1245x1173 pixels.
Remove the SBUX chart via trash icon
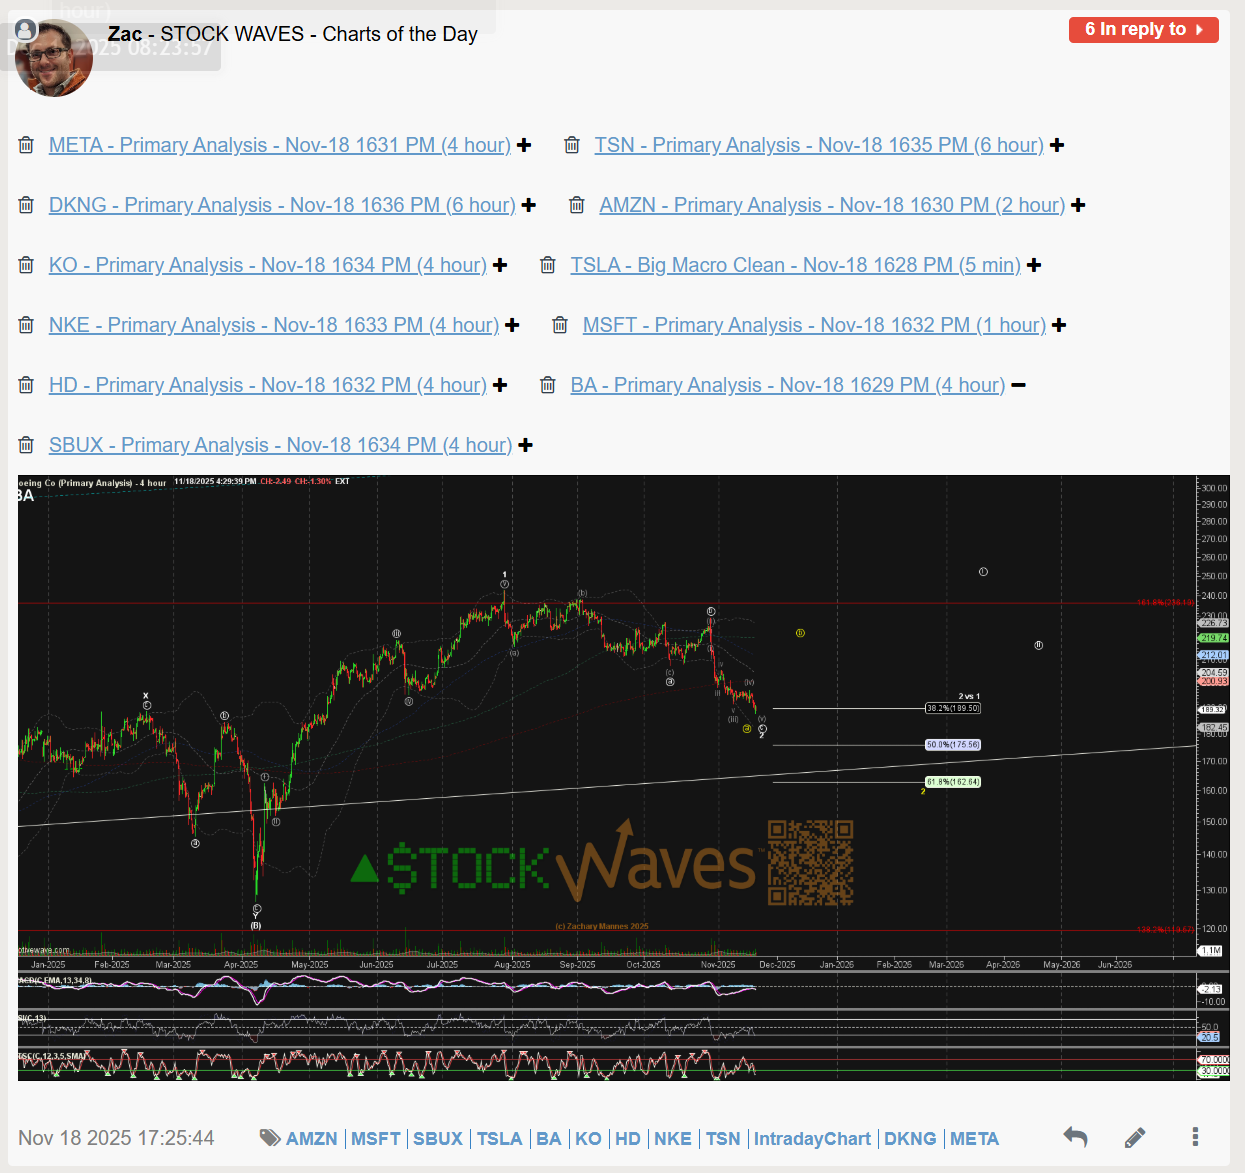[27, 445]
